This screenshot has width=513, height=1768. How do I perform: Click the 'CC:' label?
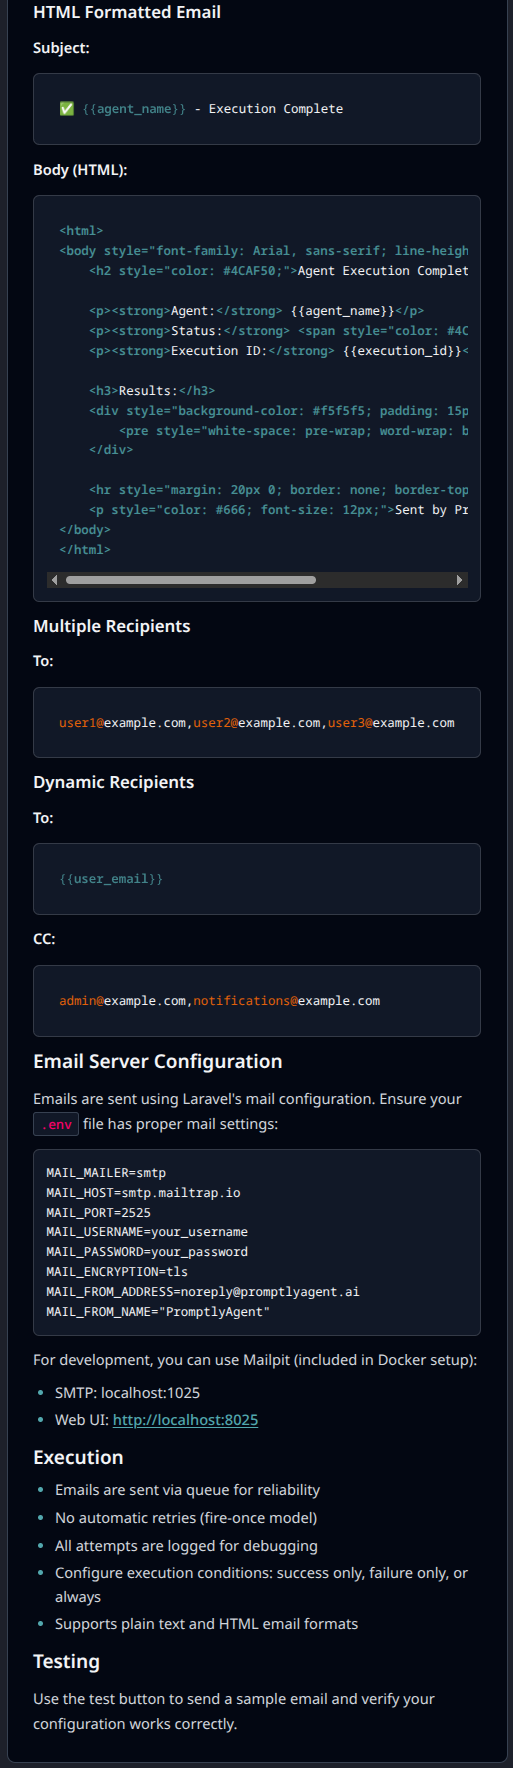click(44, 939)
